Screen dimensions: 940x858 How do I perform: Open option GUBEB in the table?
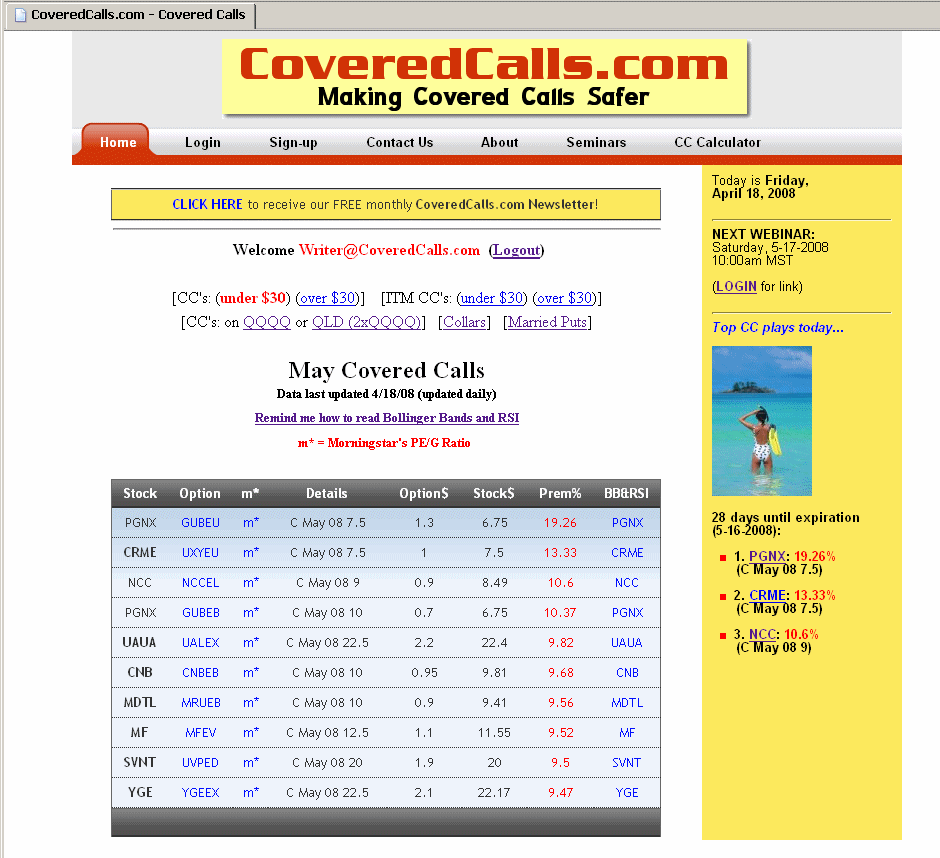point(201,613)
